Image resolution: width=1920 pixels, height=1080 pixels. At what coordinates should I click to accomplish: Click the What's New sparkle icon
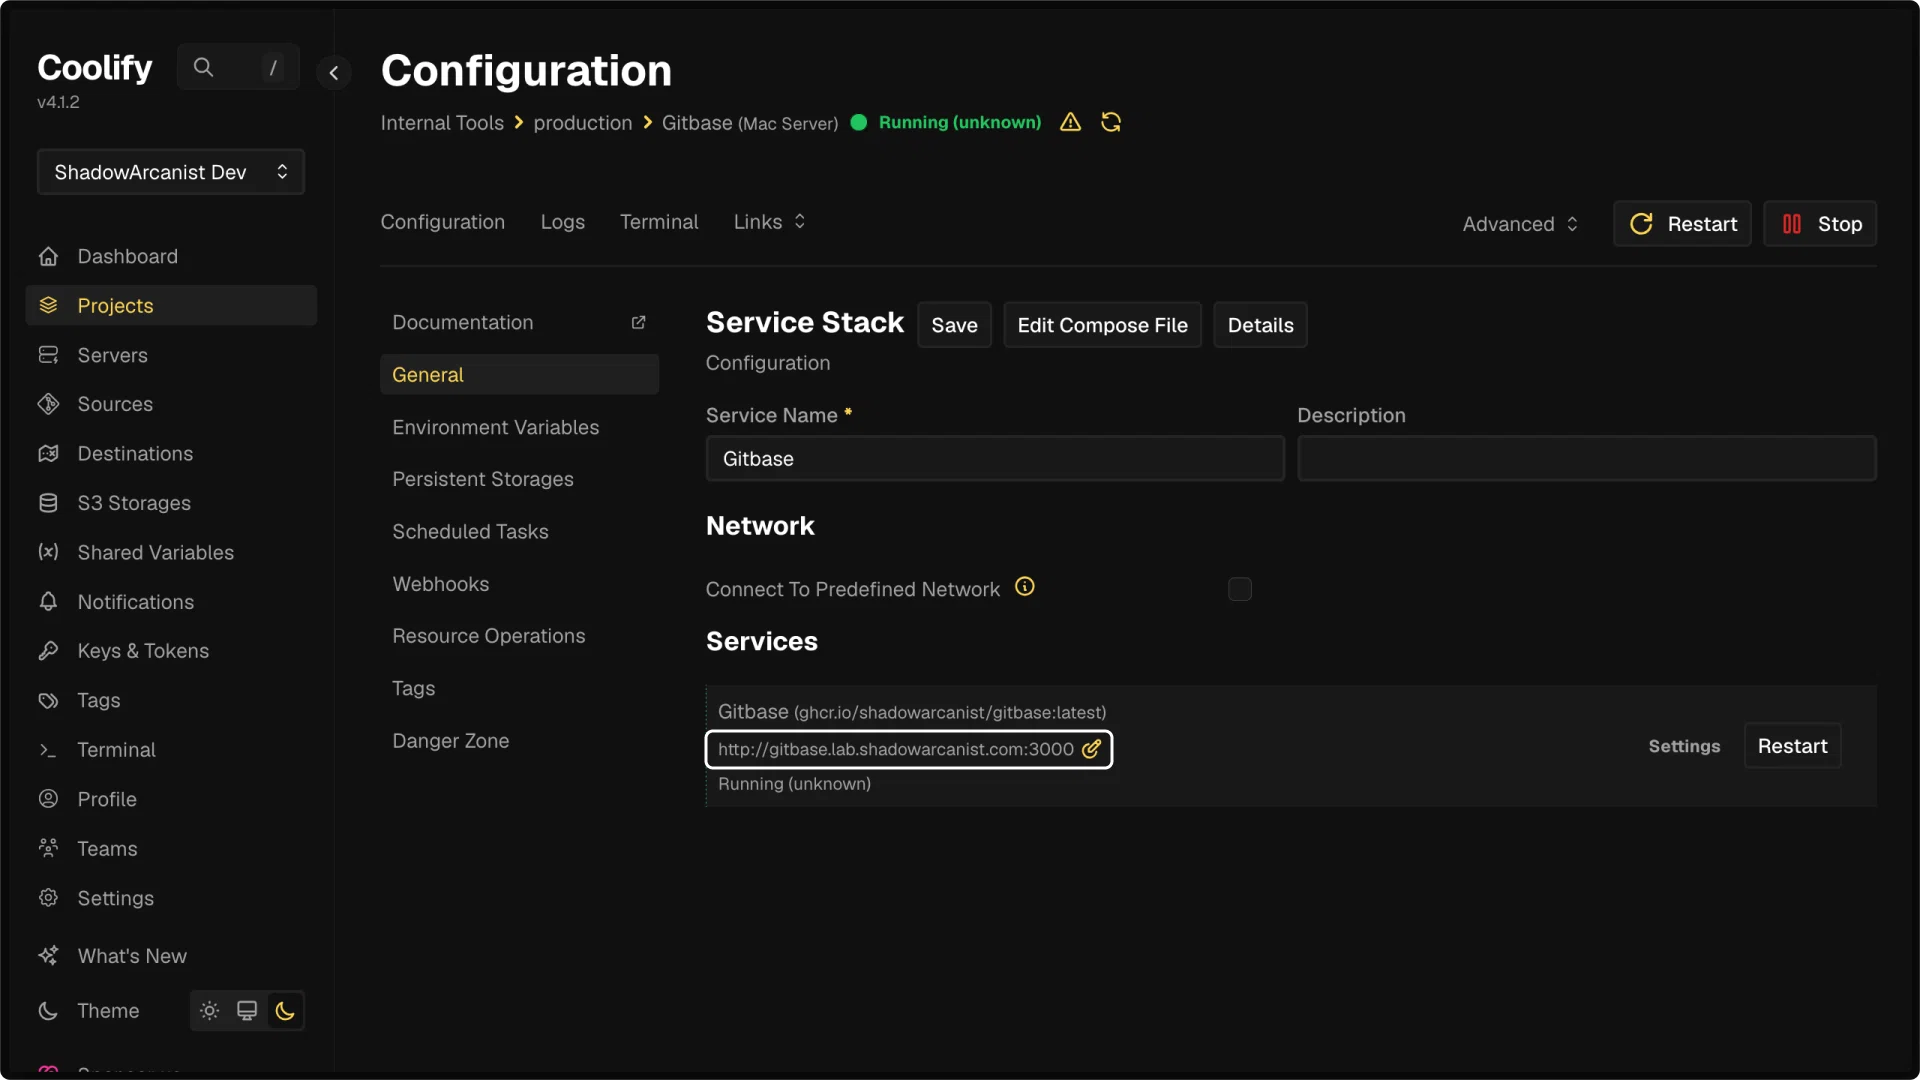(48, 956)
